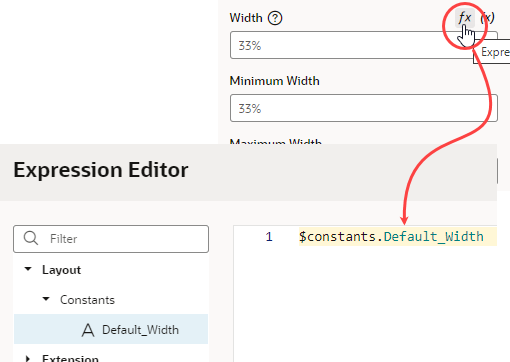Select Default_Width constant in tree
The image size is (510, 362).
111,329
